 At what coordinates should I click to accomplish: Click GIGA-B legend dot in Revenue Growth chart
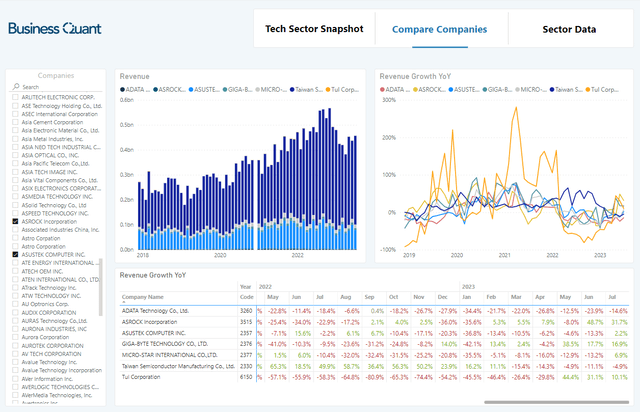click(x=484, y=89)
